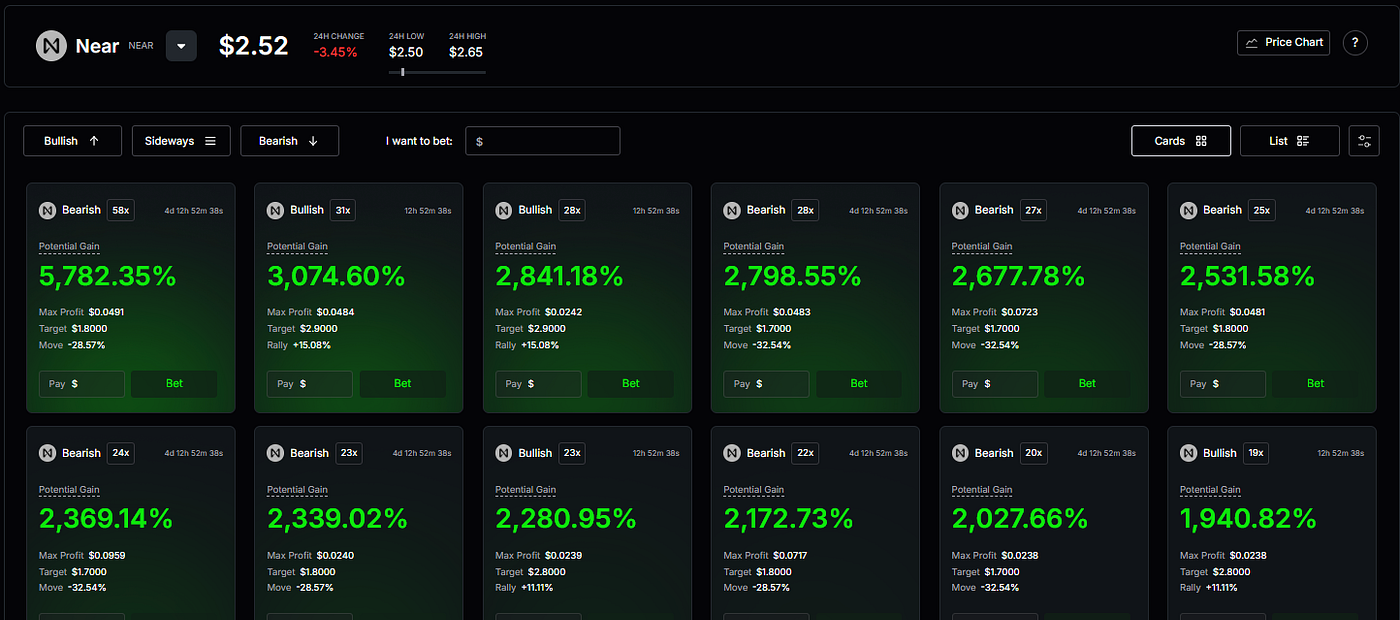Click the Near icon on Bearish 23x card
1400x620 pixels.
pyautogui.click(x=275, y=453)
